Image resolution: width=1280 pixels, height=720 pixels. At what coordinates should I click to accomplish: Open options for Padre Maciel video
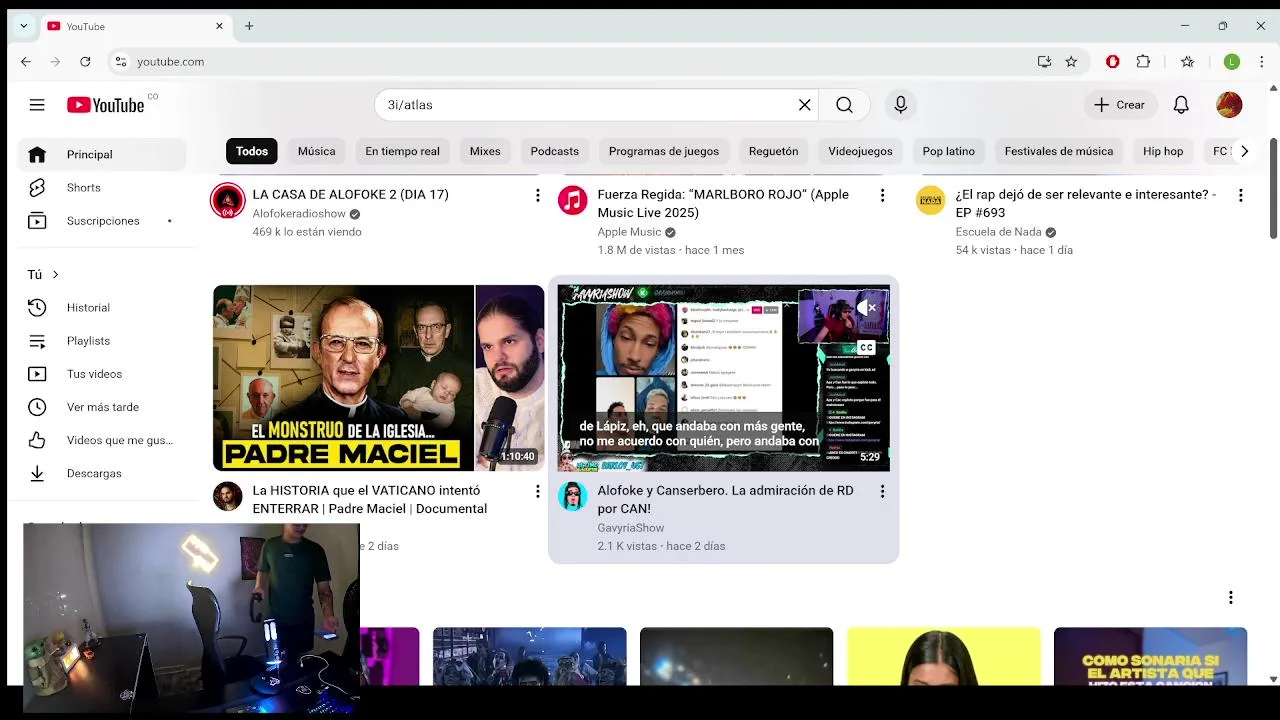click(x=537, y=491)
